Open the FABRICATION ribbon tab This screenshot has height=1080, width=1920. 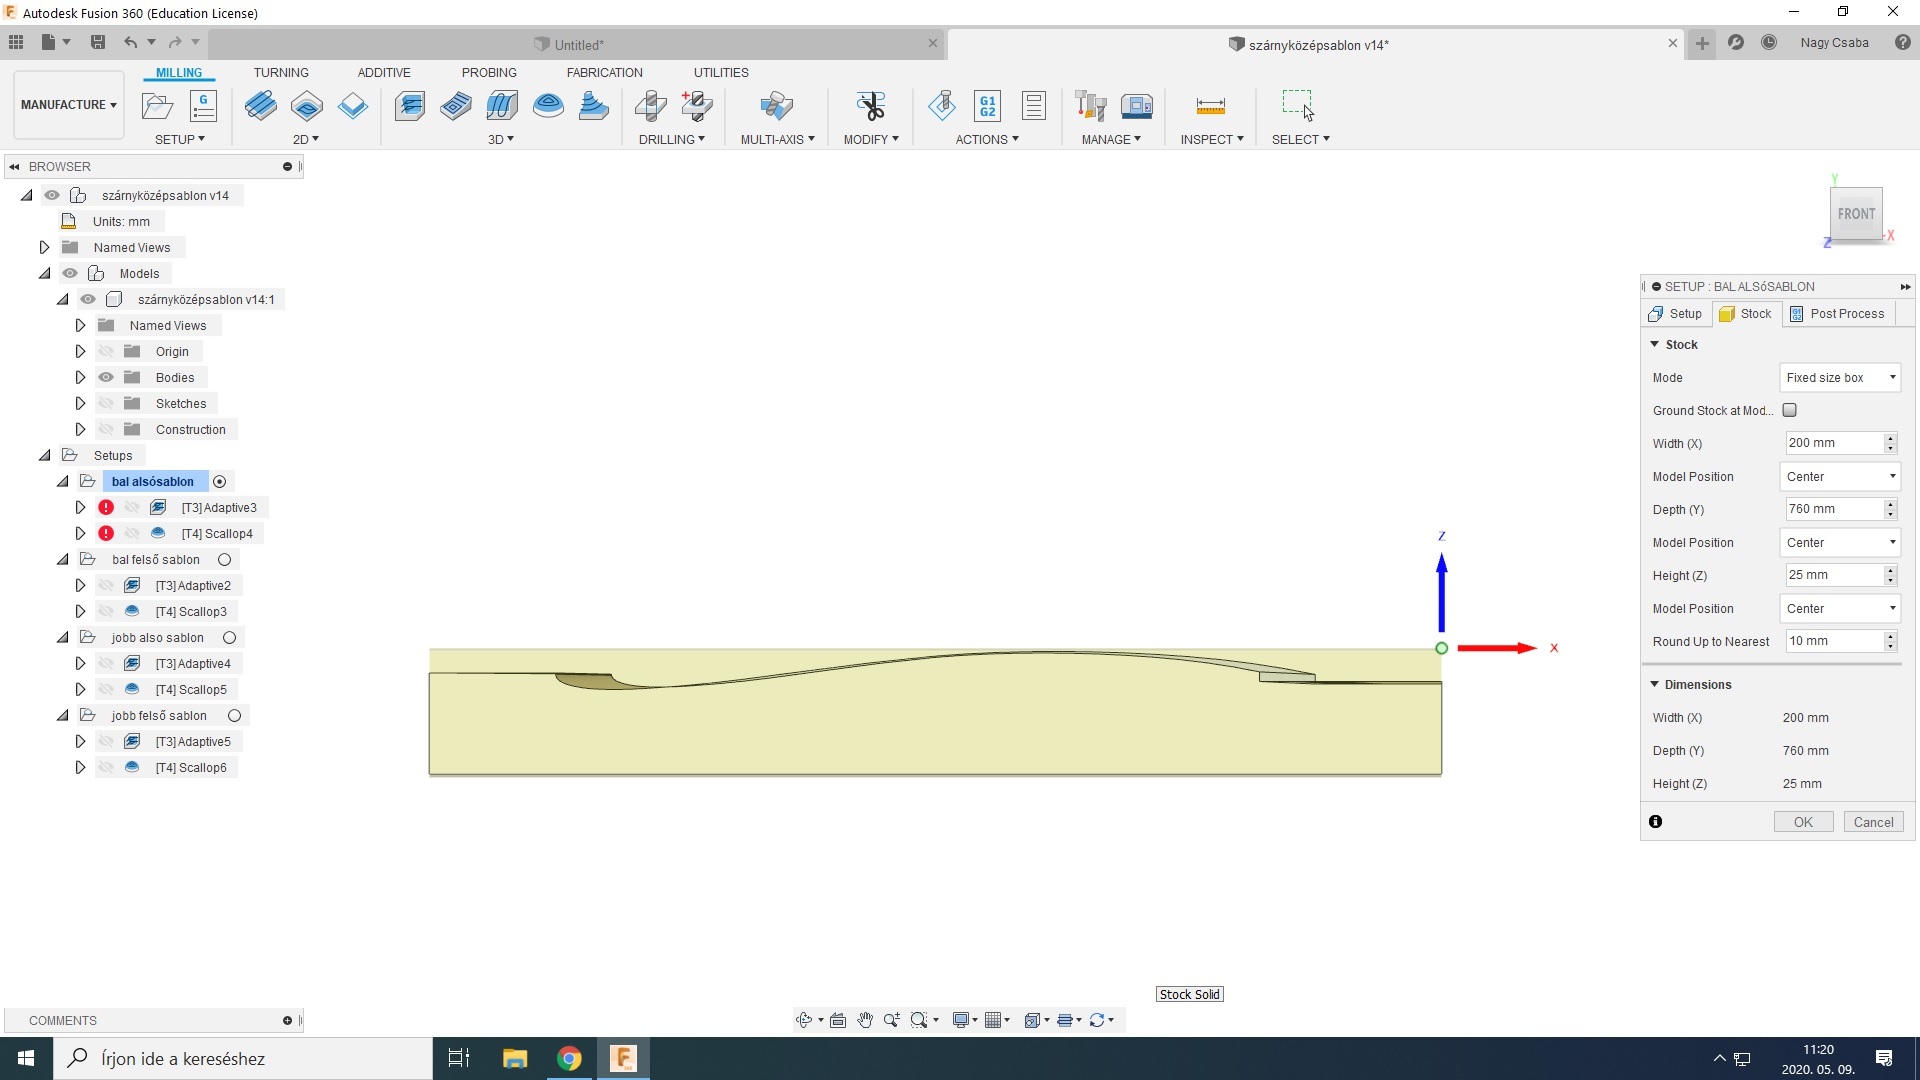(604, 72)
